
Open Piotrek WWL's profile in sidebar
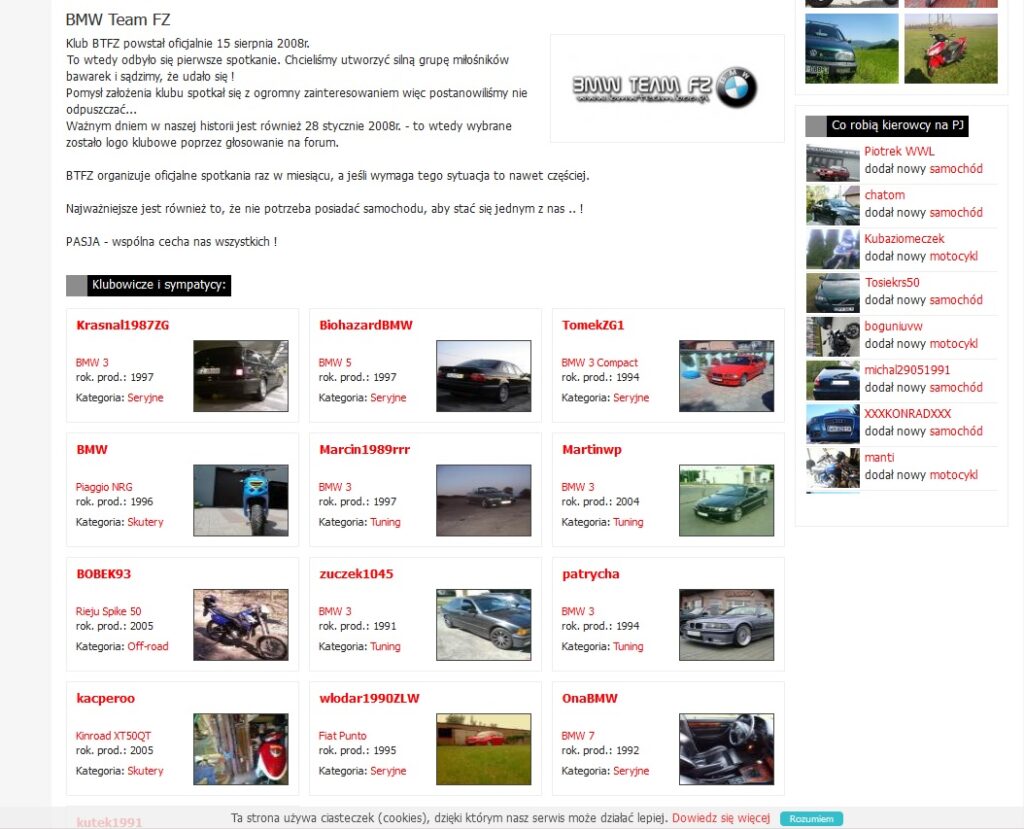click(x=899, y=151)
